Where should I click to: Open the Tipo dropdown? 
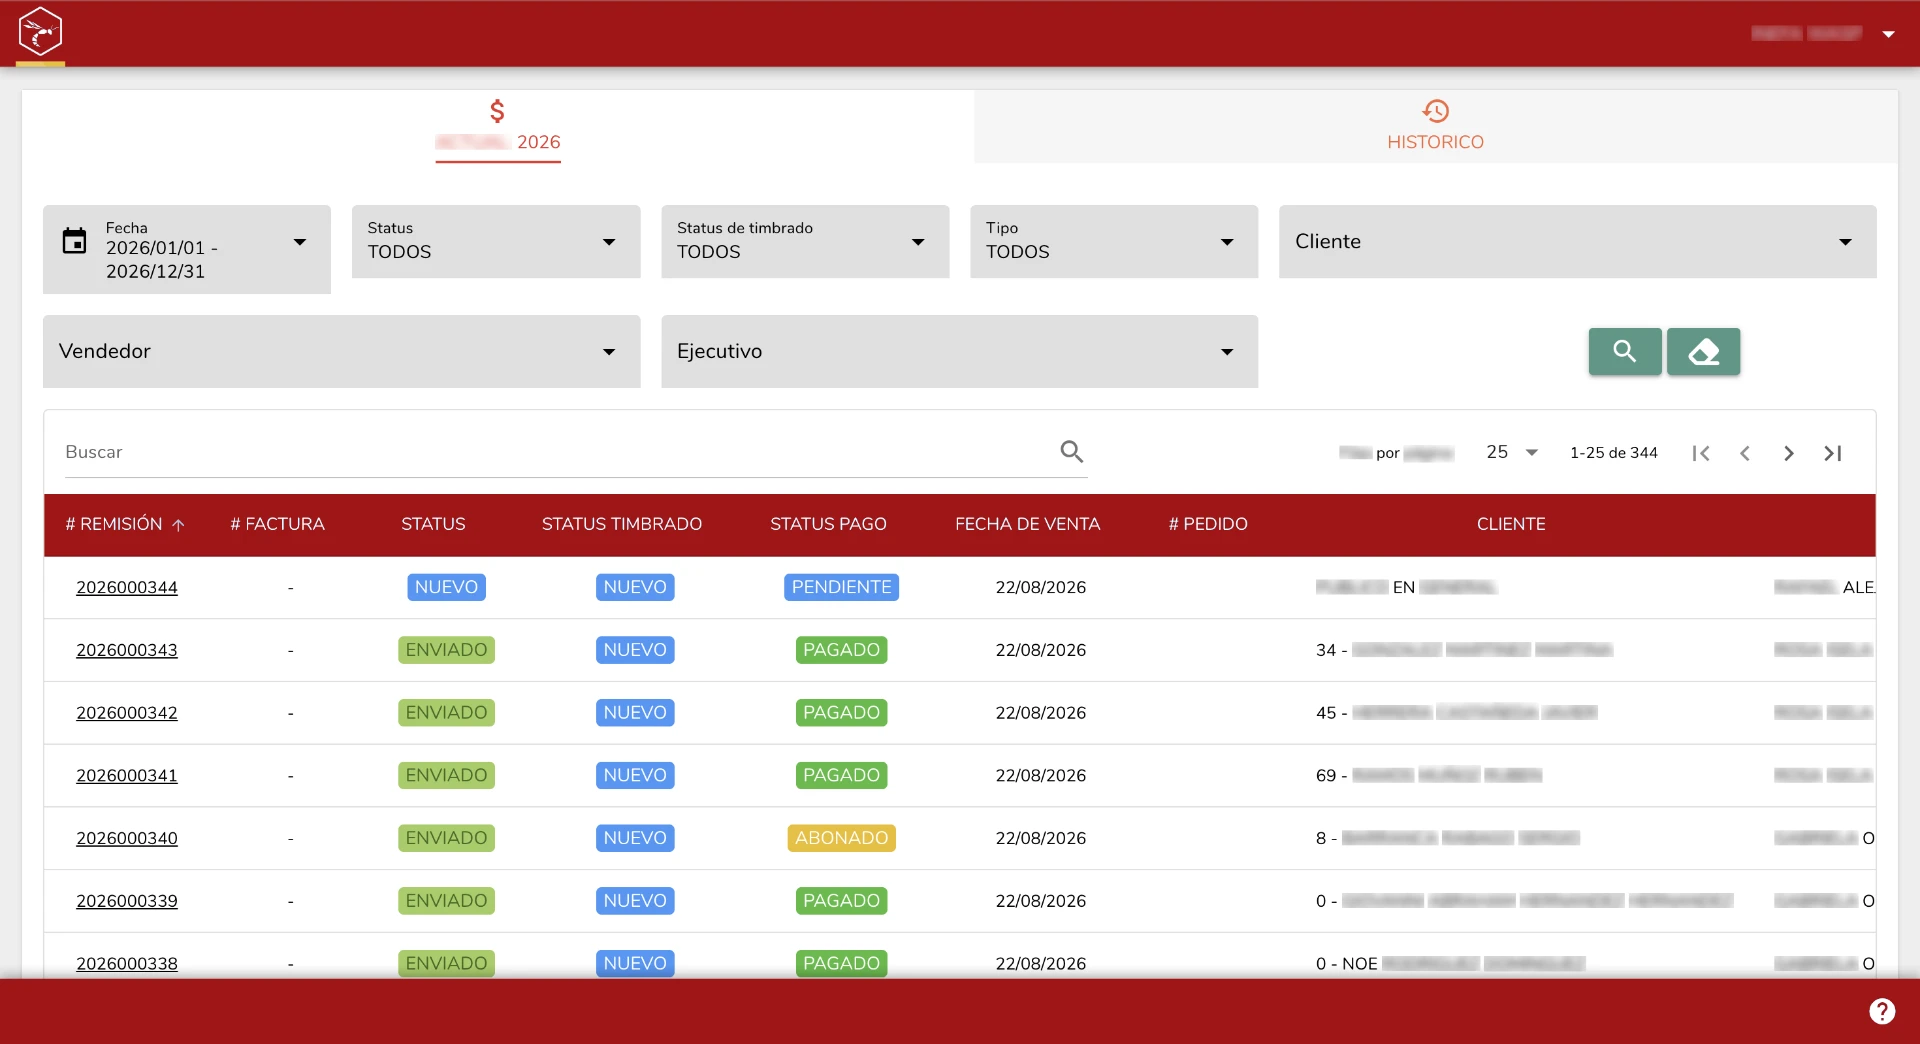(1114, 241)
